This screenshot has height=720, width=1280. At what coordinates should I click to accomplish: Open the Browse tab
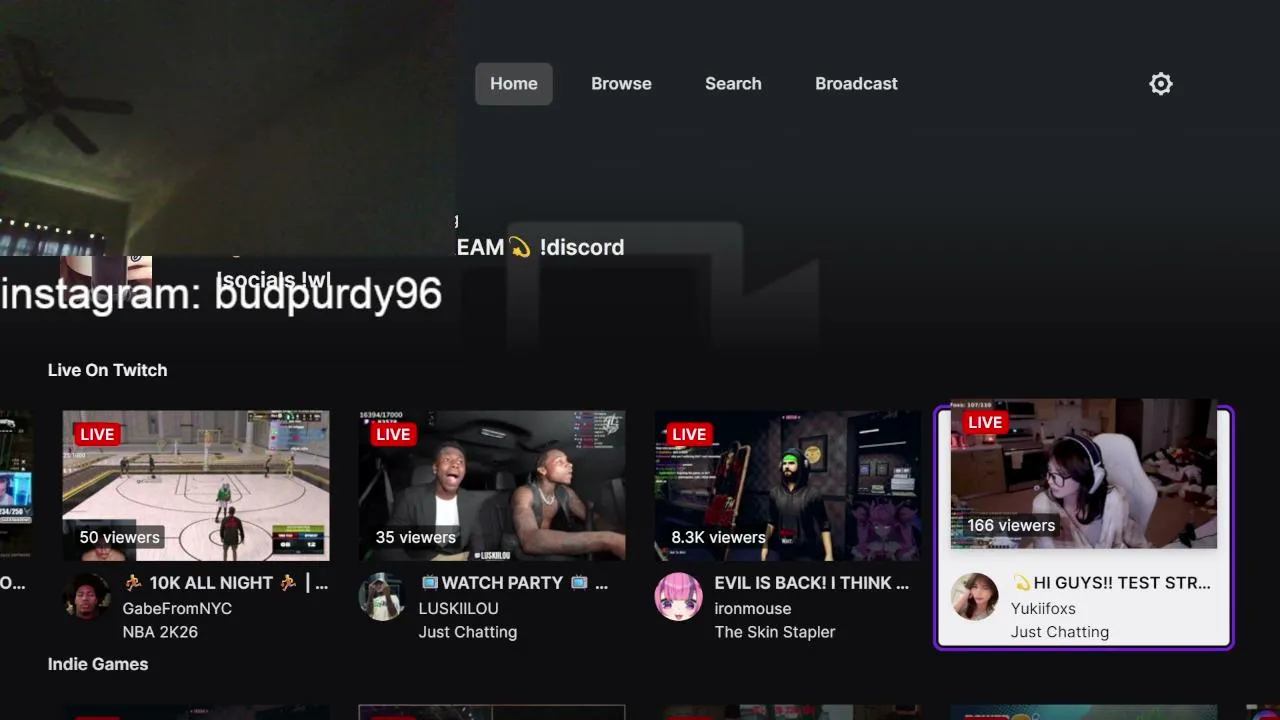tap(621, 84)
